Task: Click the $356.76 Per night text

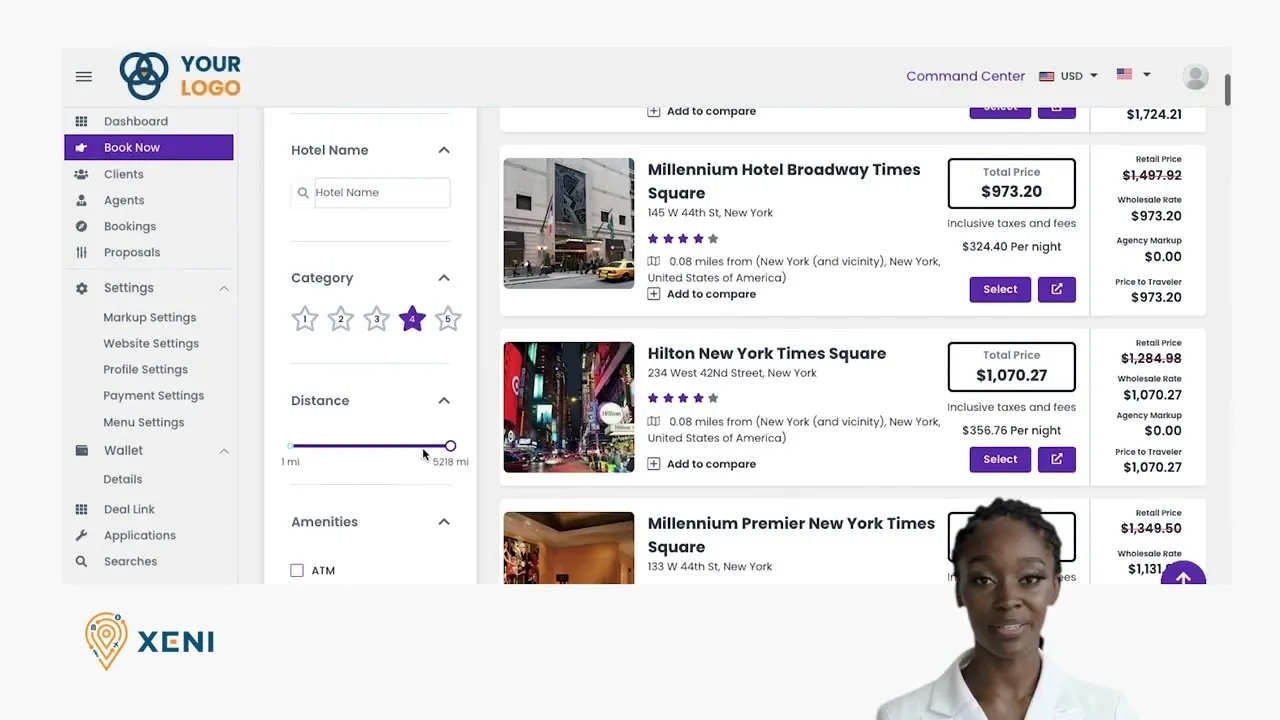Action: [x=1012, y=431]
